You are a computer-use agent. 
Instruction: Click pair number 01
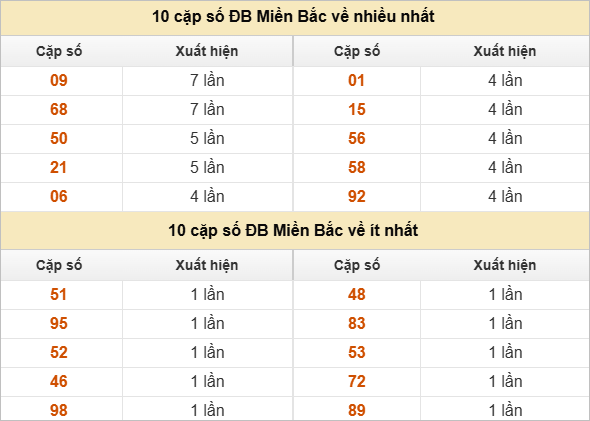357,81
